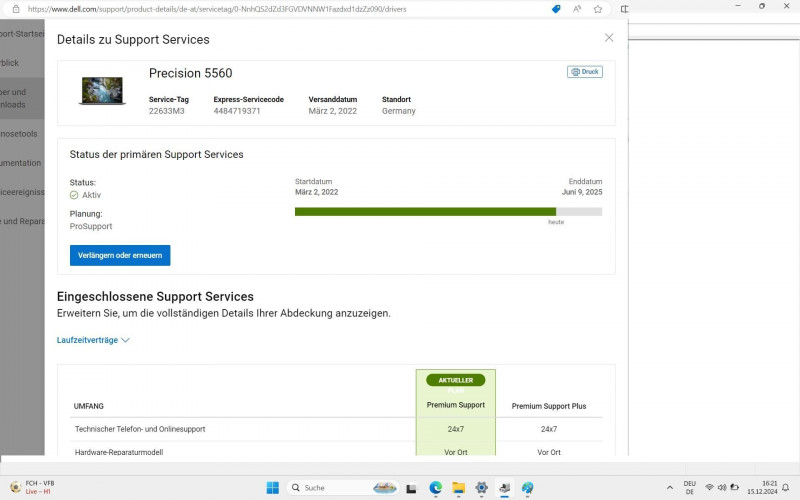The image size is (800, 500).
Task: Click the Precision 5560 laptop thumbnail
Action: click(102, 90)
